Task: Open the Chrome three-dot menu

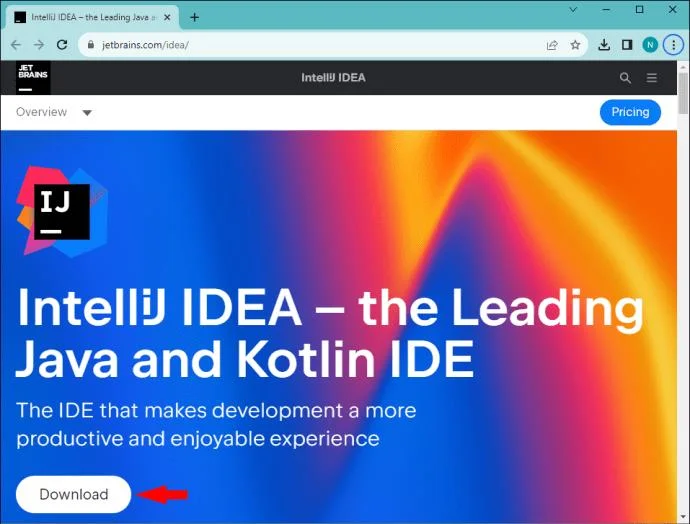Action: pos(673,45)
